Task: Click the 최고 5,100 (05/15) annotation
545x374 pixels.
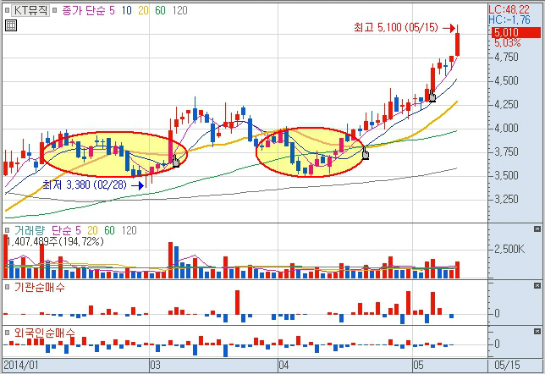Action: click(x=396, y=27)
